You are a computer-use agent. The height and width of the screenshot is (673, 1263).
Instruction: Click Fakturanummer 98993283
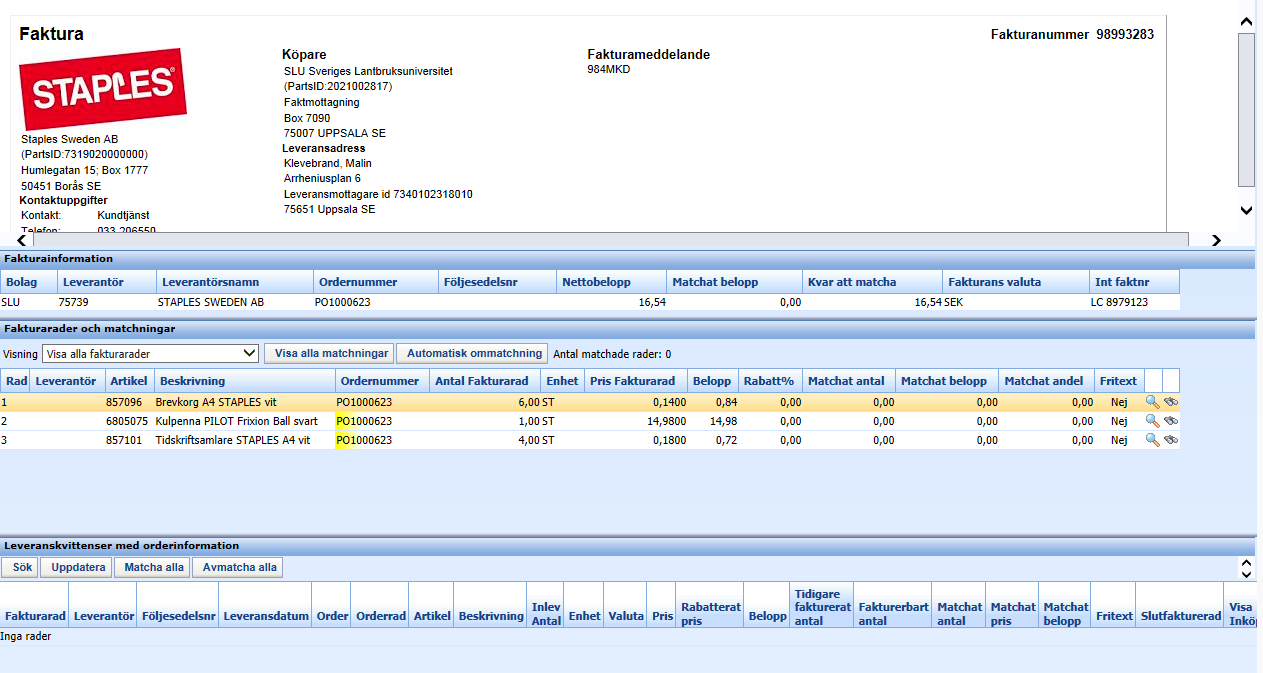1124,34
